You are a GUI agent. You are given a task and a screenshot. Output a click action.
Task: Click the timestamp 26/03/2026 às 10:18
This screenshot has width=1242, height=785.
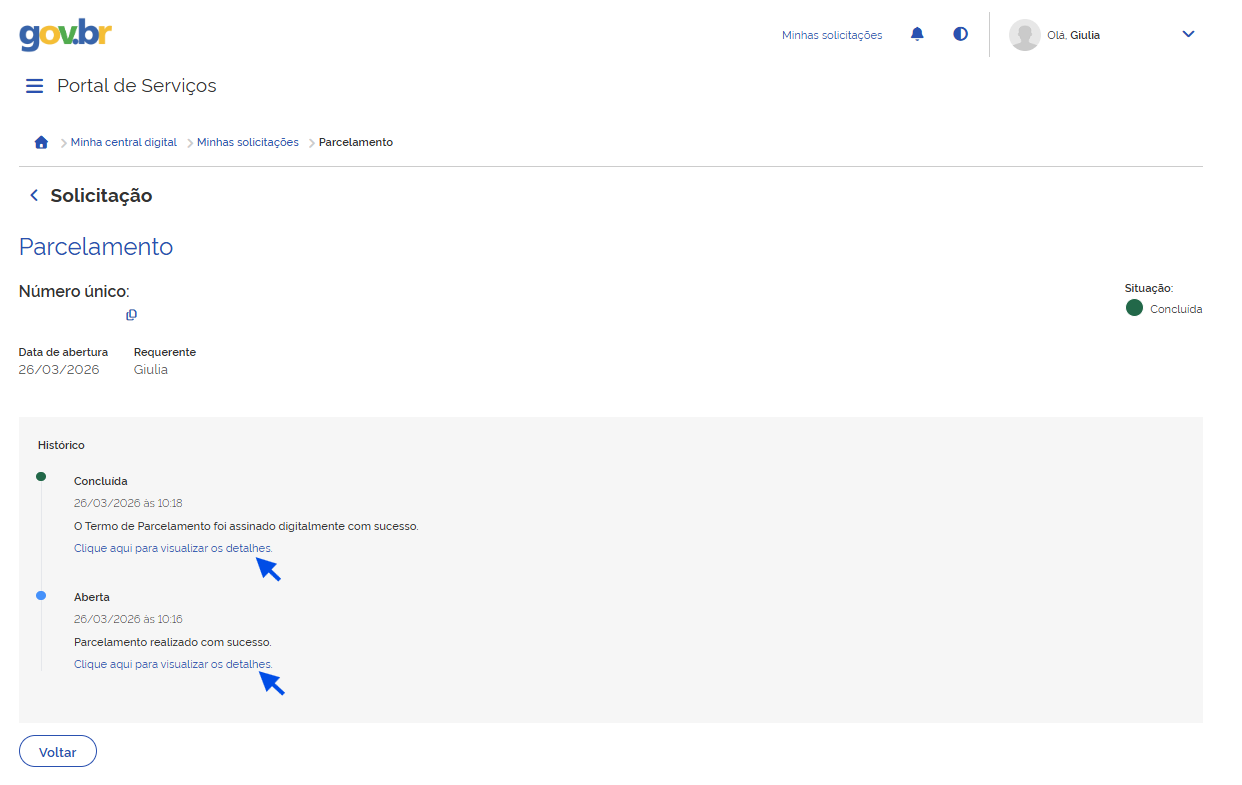click(128, 503)
